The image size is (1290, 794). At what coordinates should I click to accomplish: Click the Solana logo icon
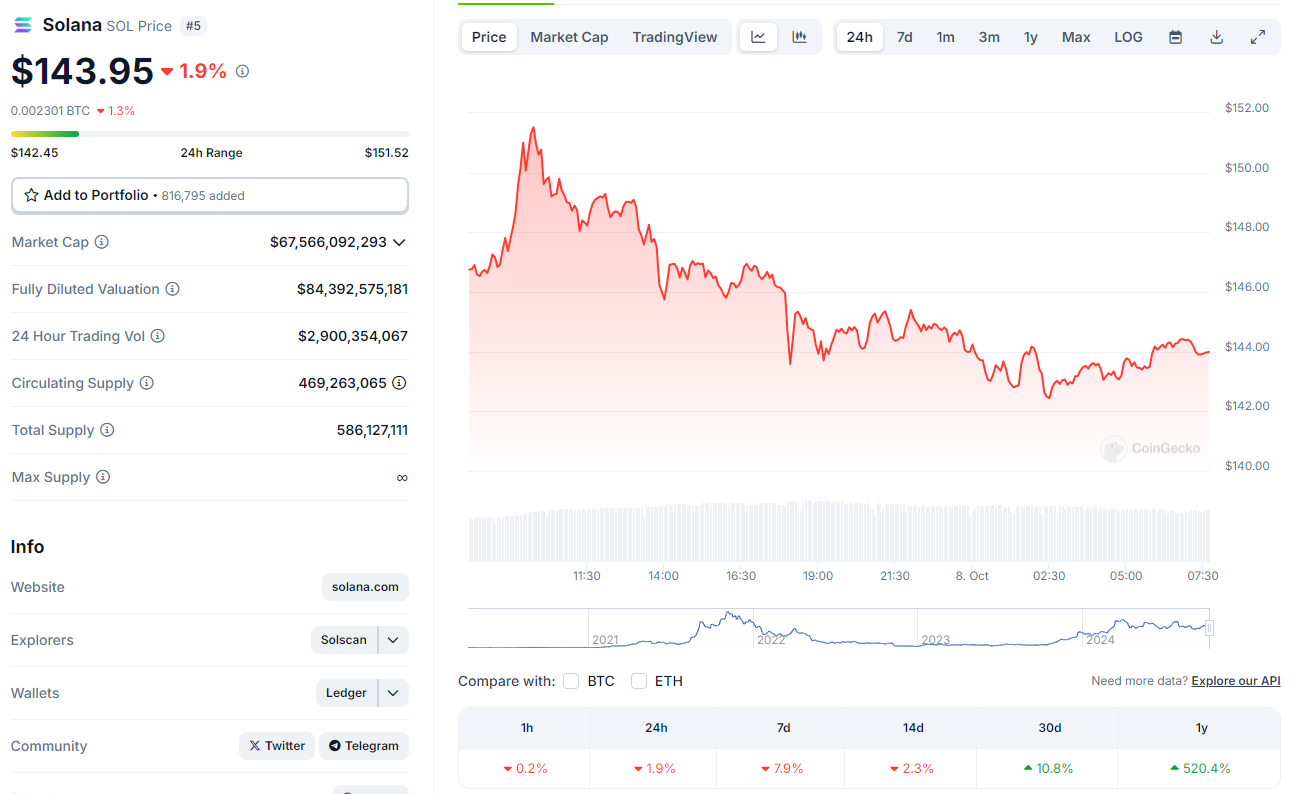22,25
